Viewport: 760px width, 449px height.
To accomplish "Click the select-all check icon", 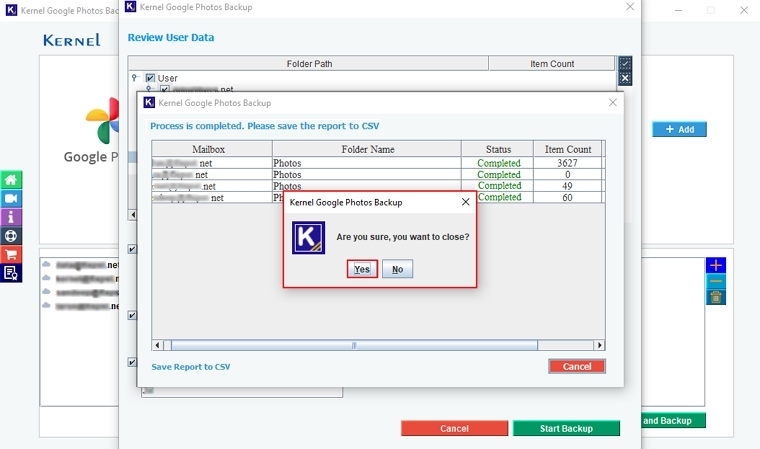I will point(625,64).
